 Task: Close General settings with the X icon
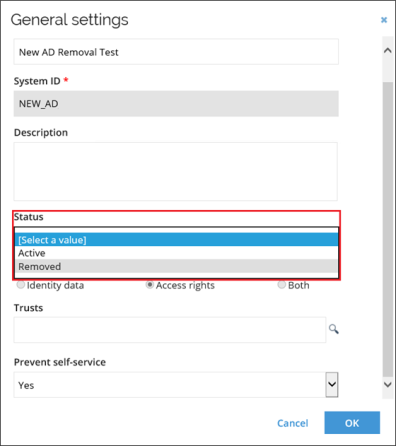(x=384, y=20)
